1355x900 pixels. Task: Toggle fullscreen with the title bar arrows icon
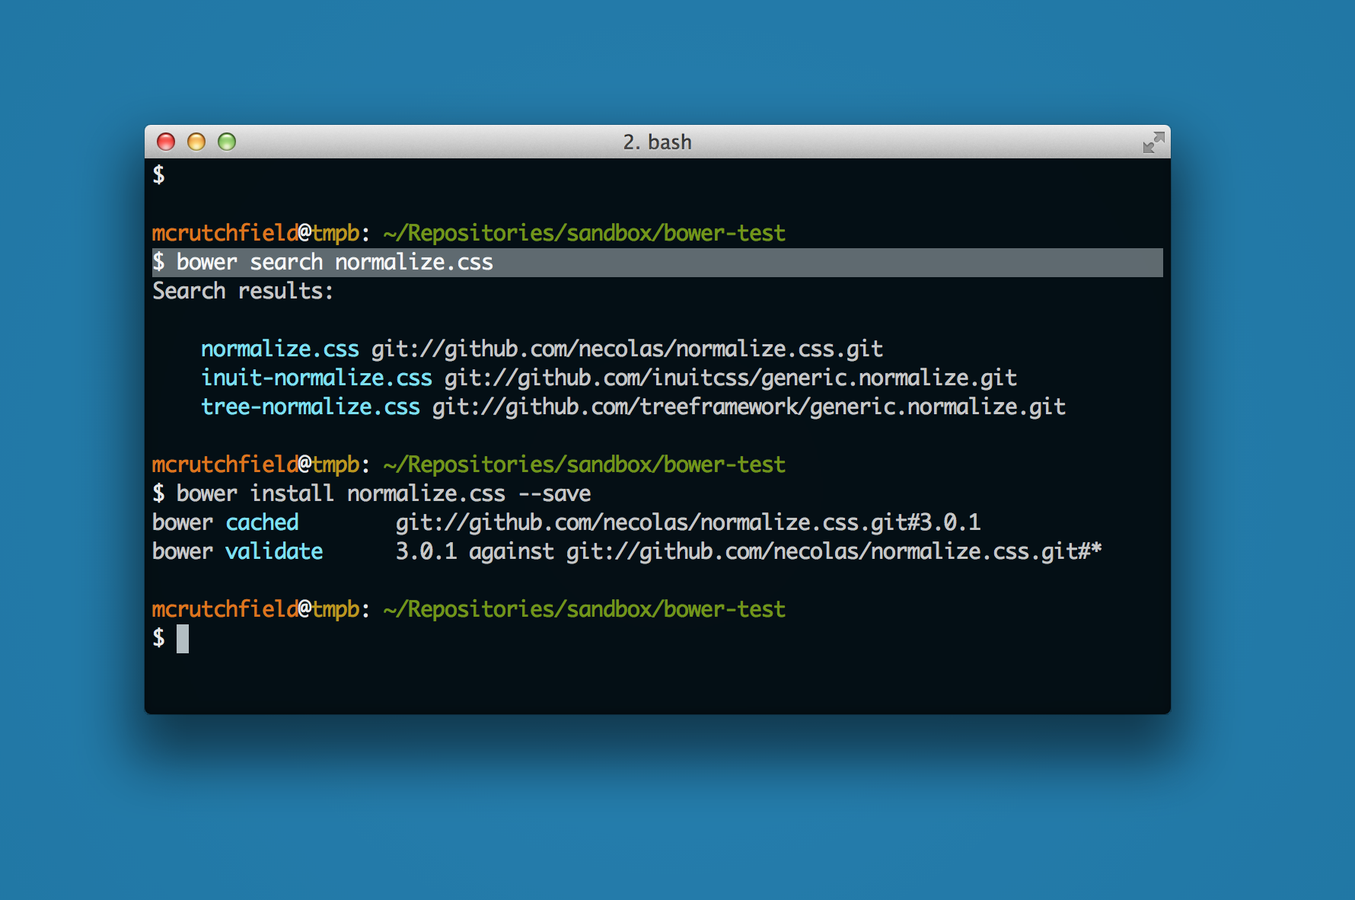point(1153,142)
